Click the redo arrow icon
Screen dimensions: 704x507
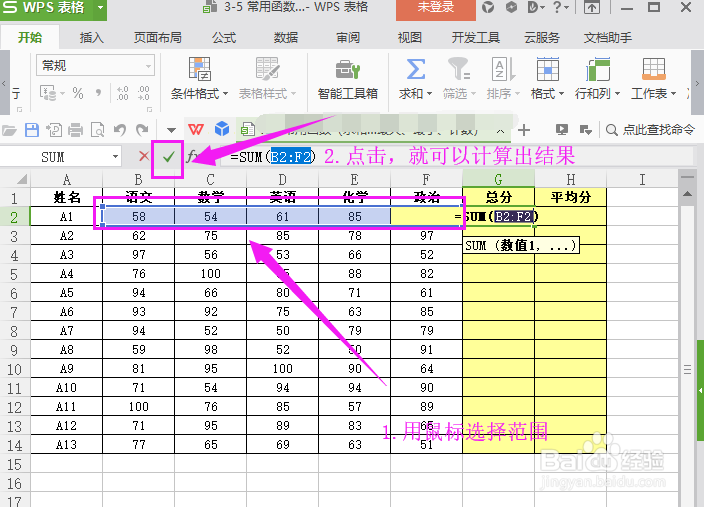coord(142,130)
